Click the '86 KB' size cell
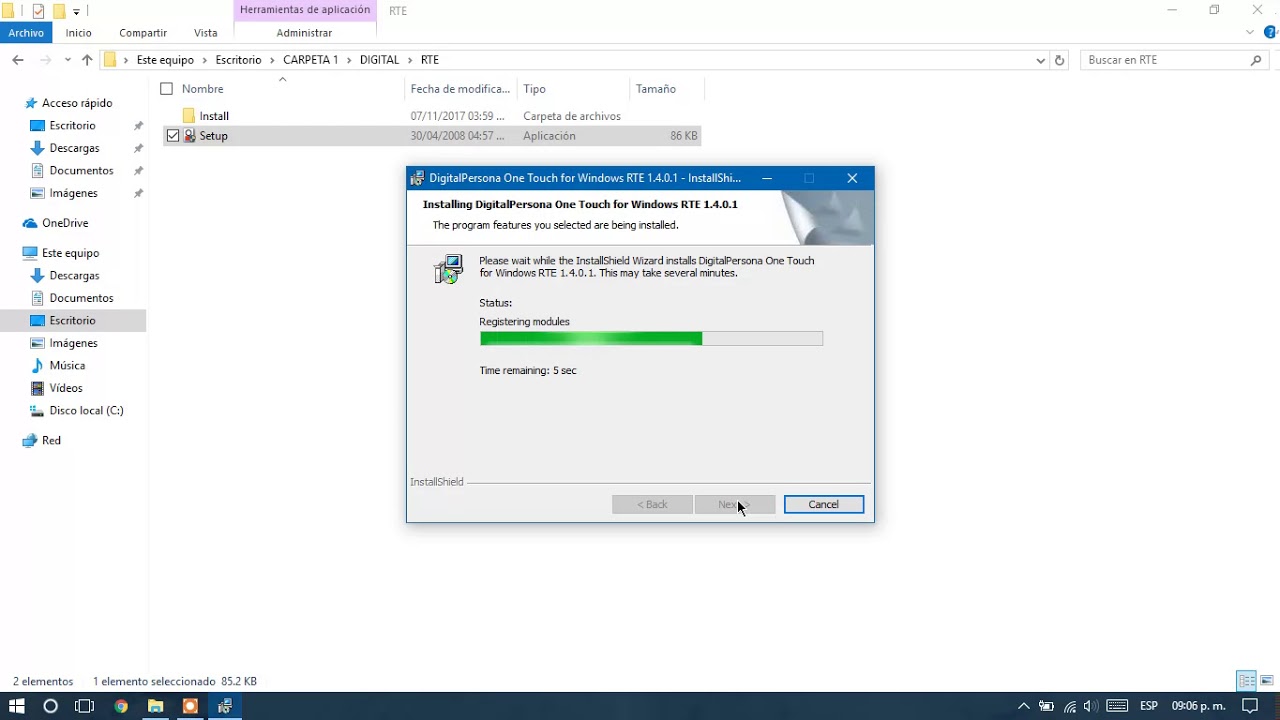Viewport: 1280px width, 720px height. click(683, 136)
